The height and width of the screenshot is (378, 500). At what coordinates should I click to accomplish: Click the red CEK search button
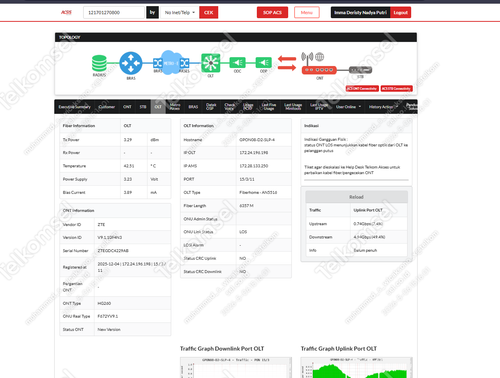point(209,13)
